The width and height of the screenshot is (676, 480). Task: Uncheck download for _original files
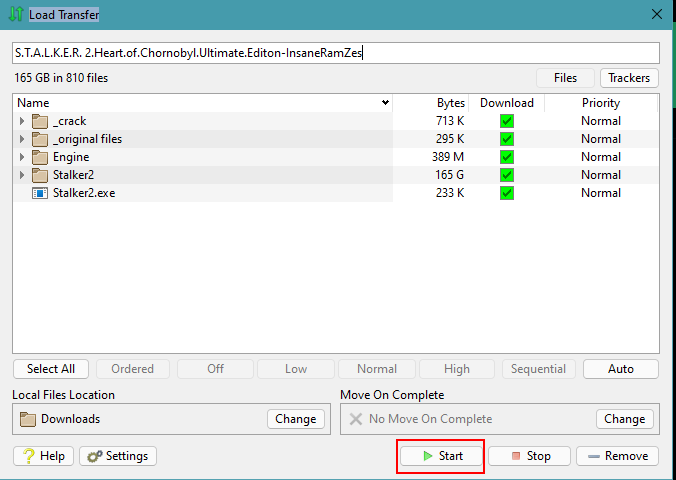tap(507, 139)
